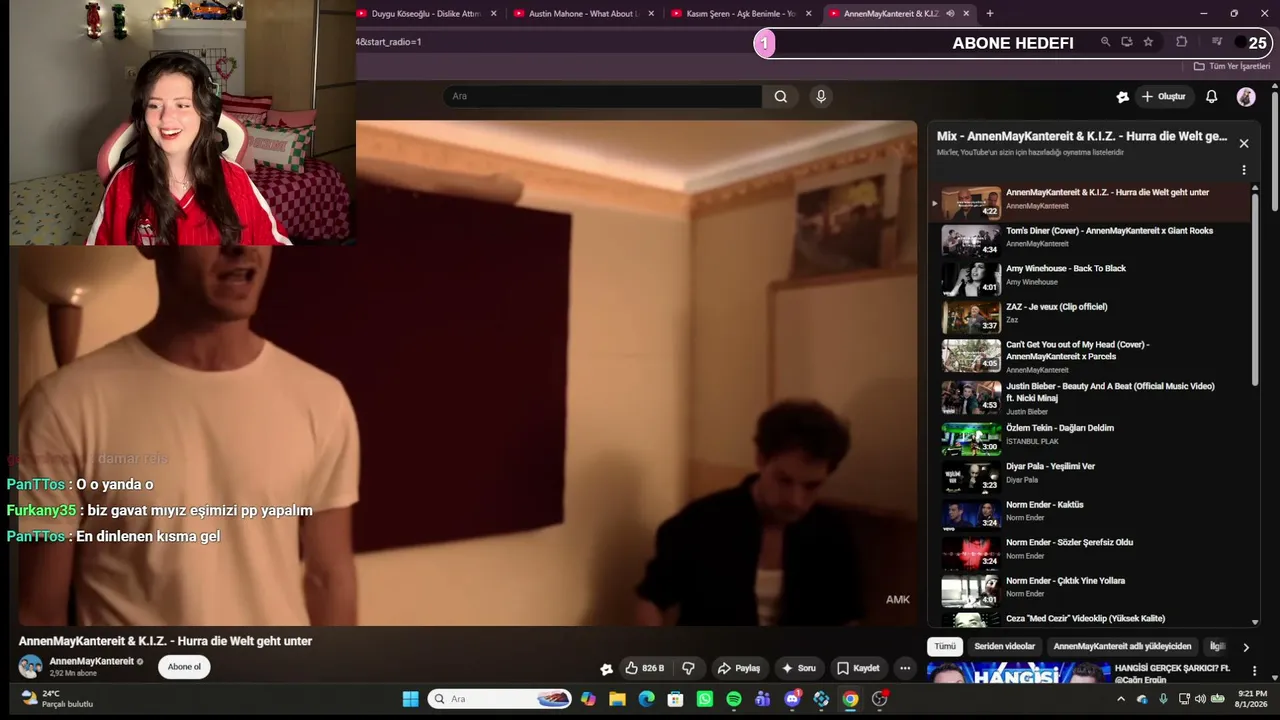Viewport: 1280px width, 720px height.
Task: Click the sparkle icon left of the like button
Action: (606, 668)
